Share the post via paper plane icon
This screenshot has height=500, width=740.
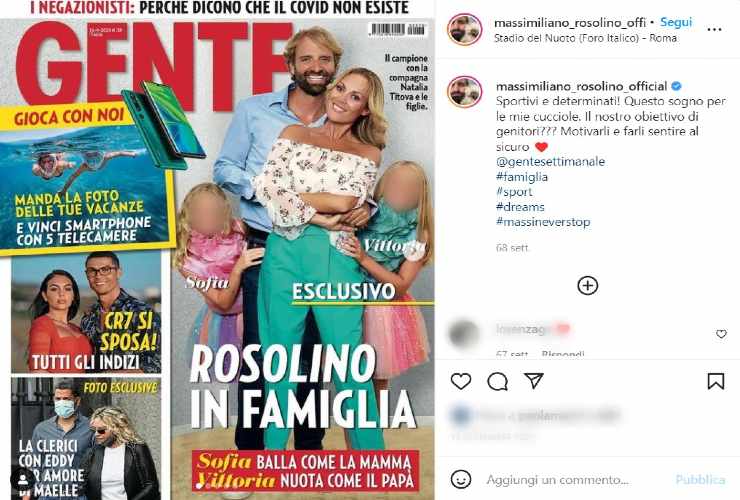(x=534, y=381)
